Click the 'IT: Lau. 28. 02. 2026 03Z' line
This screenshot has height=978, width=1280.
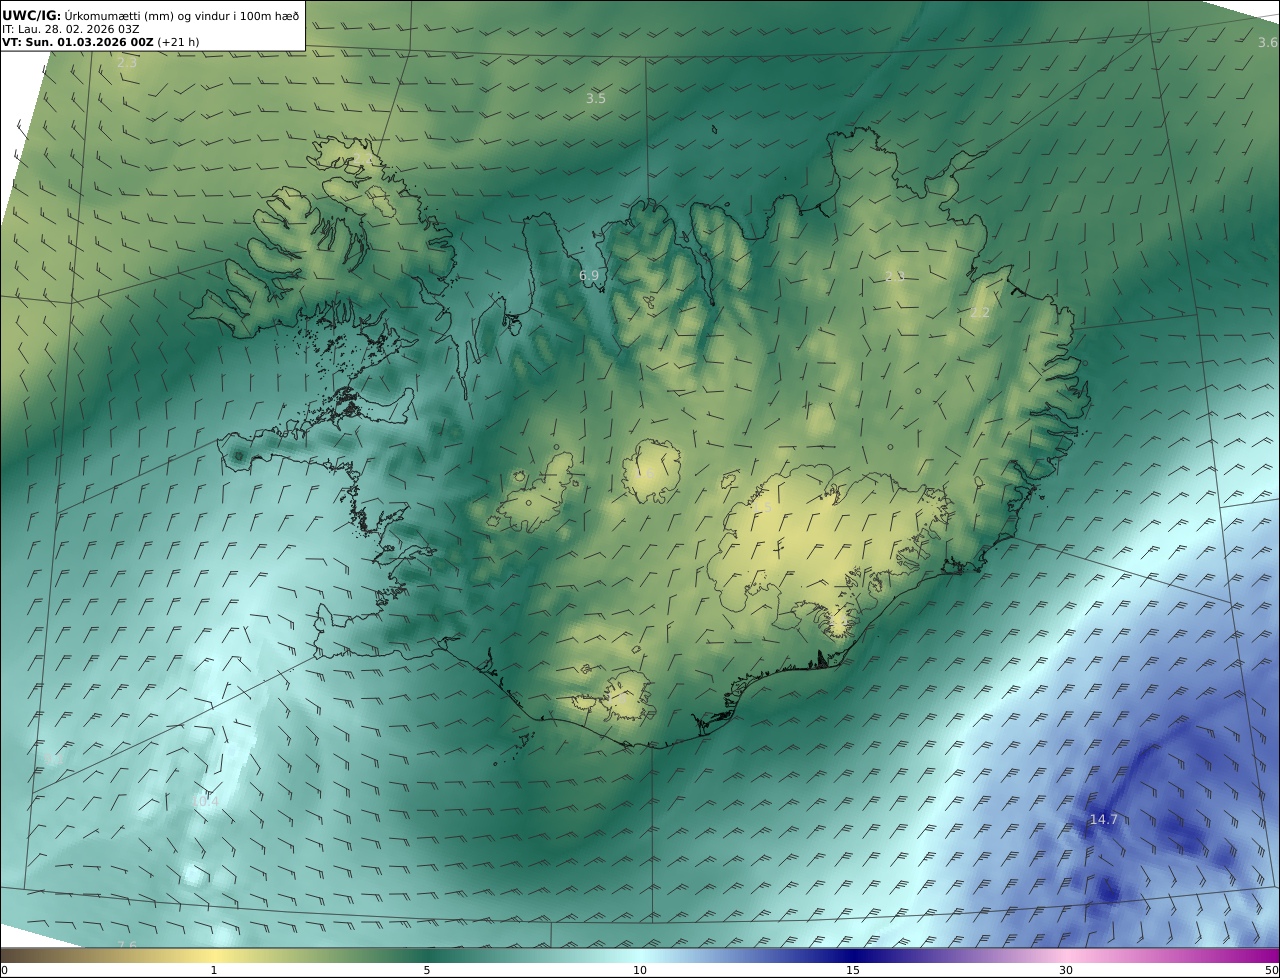tap(71, 29)
